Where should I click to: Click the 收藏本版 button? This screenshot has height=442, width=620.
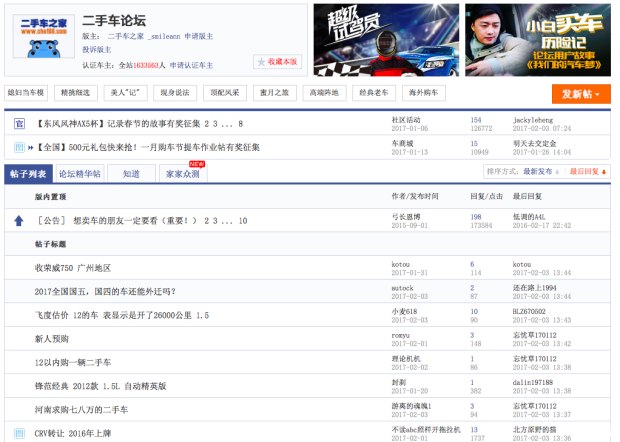(x=278, y=62)
